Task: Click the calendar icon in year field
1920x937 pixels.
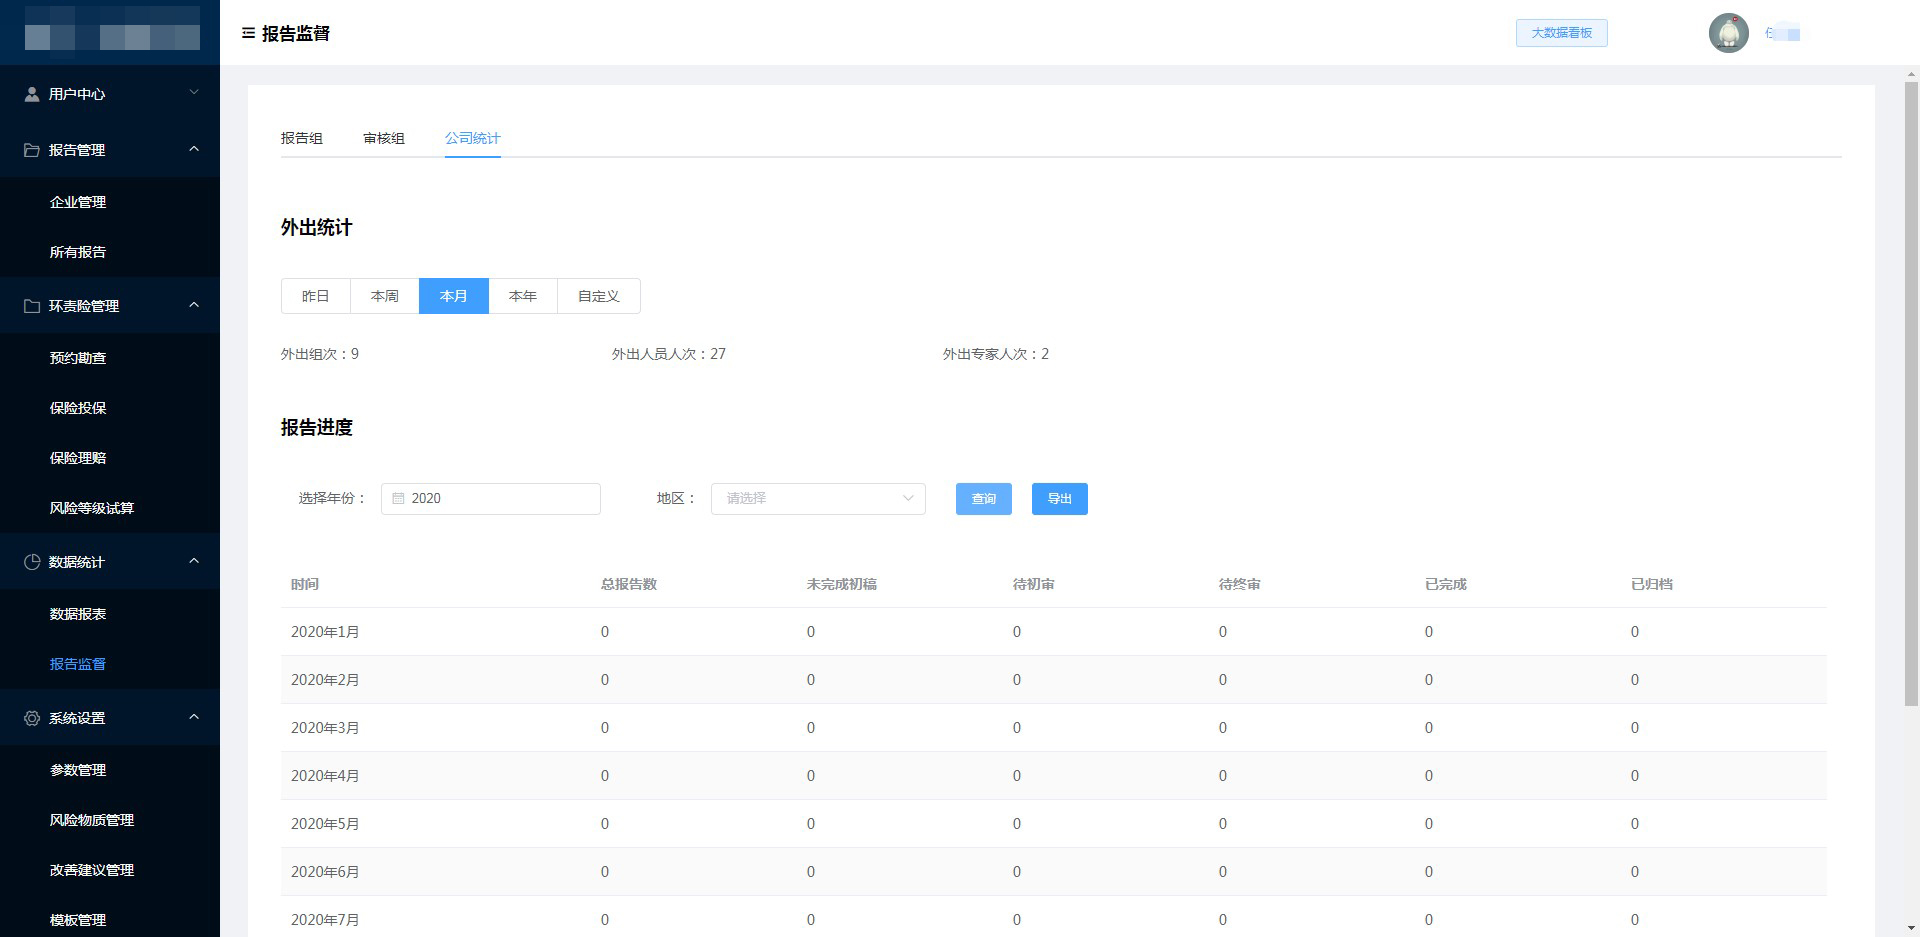Action: [398, 498]
